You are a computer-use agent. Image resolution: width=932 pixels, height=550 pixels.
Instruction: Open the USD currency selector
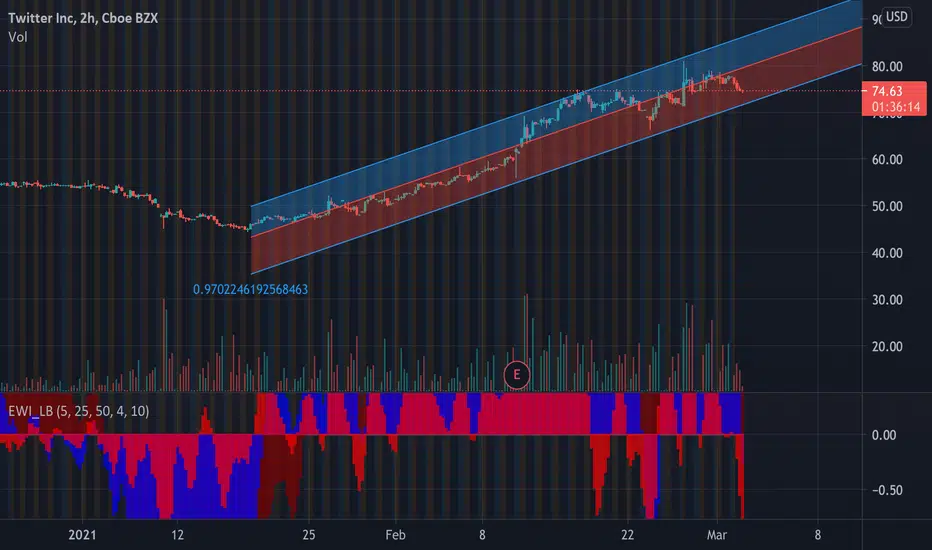click(x=896, y=17)
